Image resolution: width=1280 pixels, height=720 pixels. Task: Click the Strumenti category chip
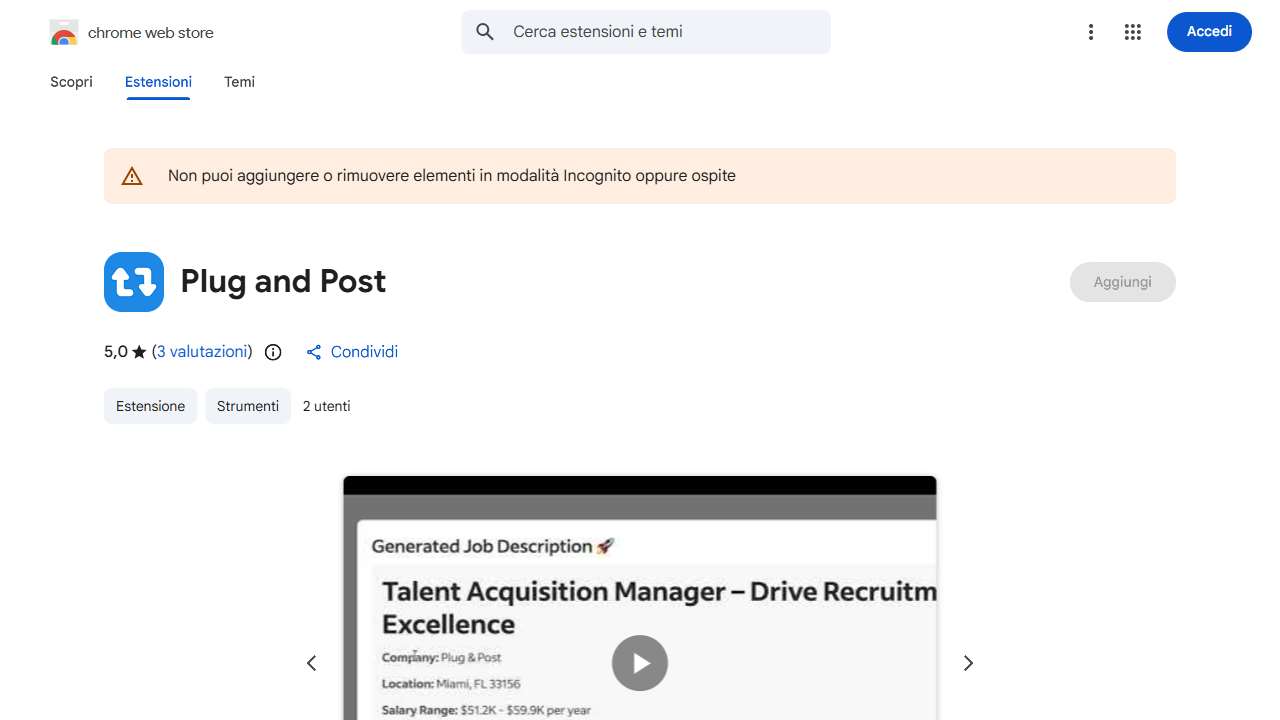248,406
